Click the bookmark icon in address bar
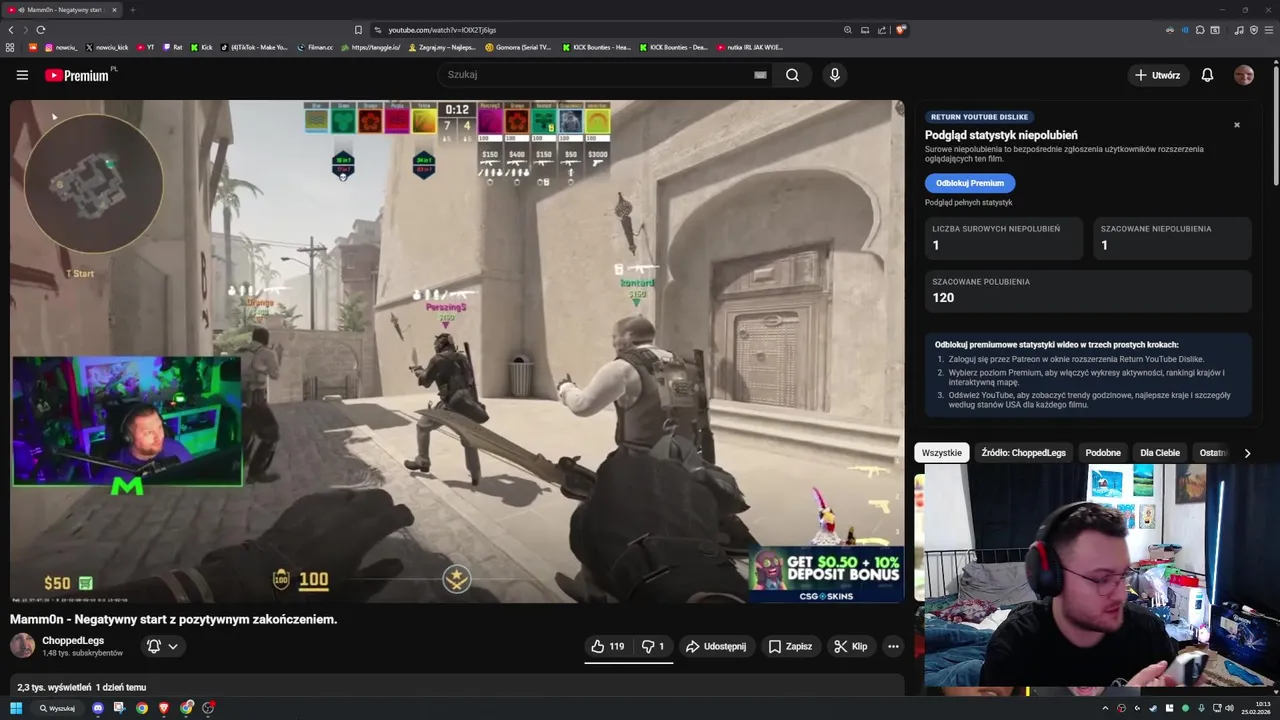 click(358, 30)
